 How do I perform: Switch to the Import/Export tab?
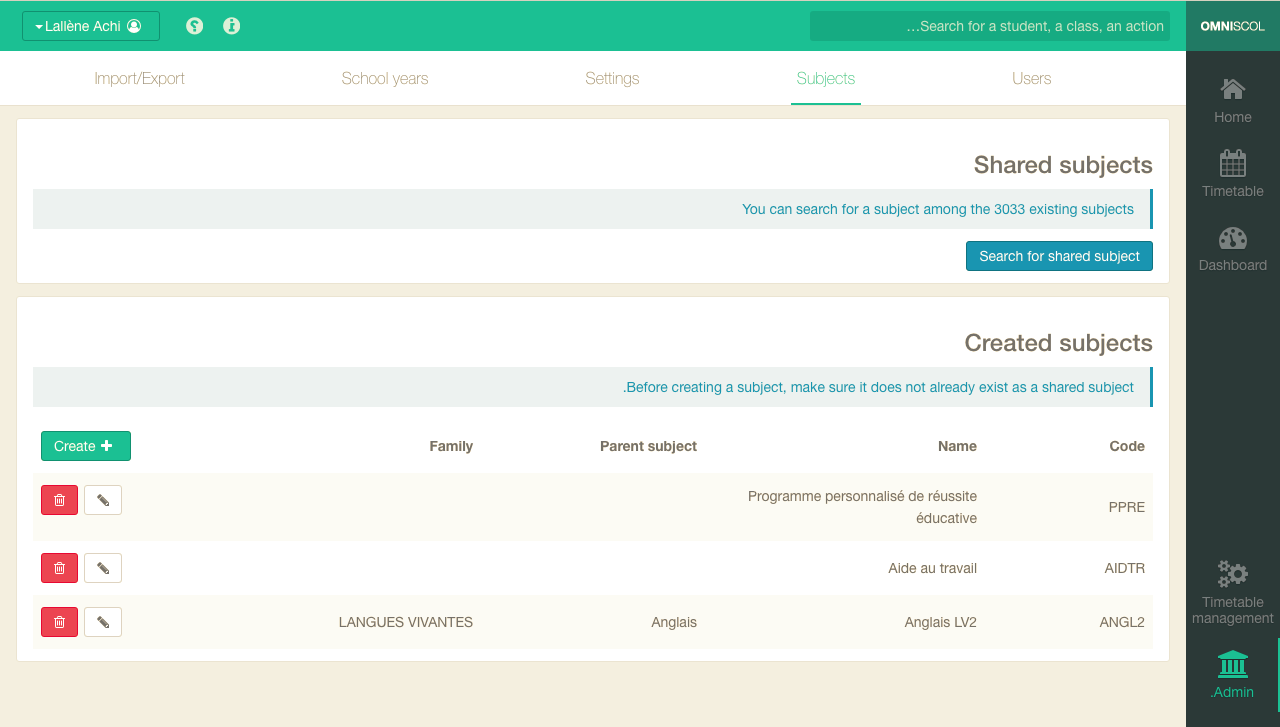[x=139, y=79]
